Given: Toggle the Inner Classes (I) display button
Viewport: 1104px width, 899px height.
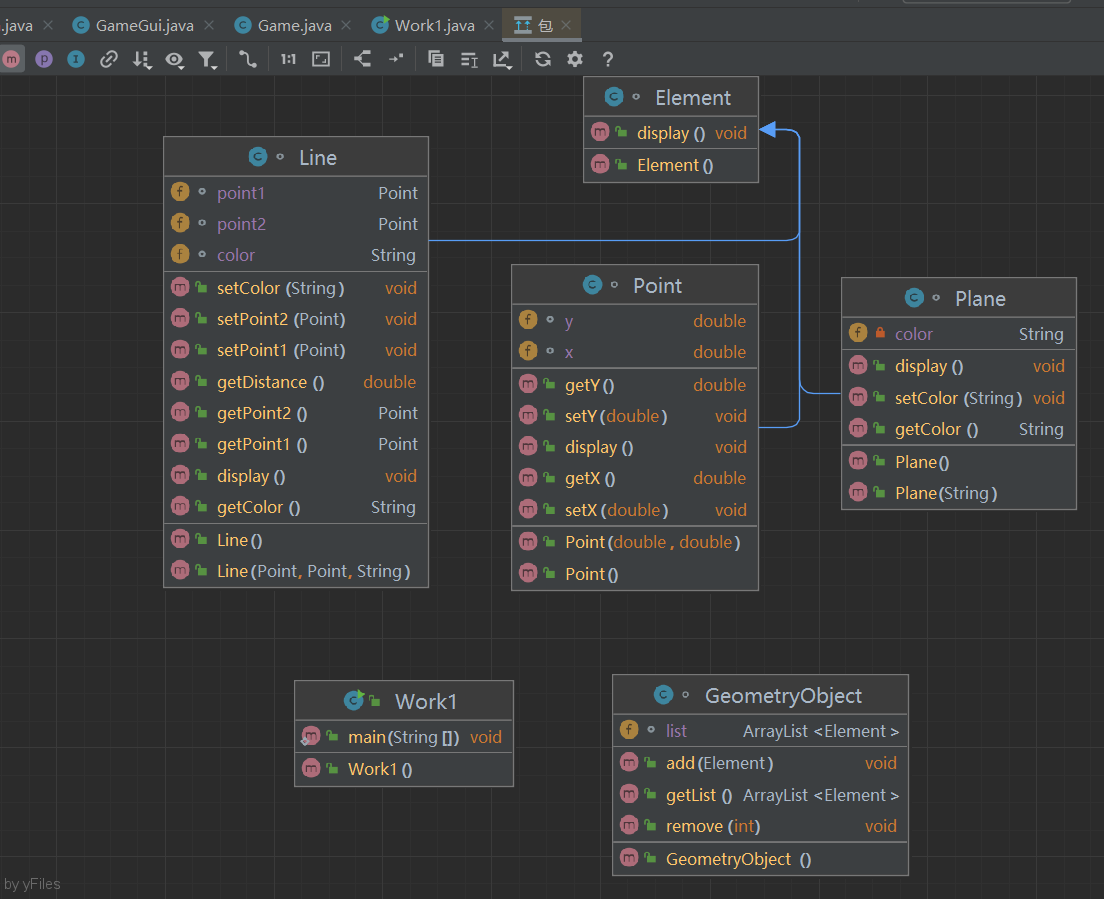Looking at the screenshot, I should click(76, 59).
